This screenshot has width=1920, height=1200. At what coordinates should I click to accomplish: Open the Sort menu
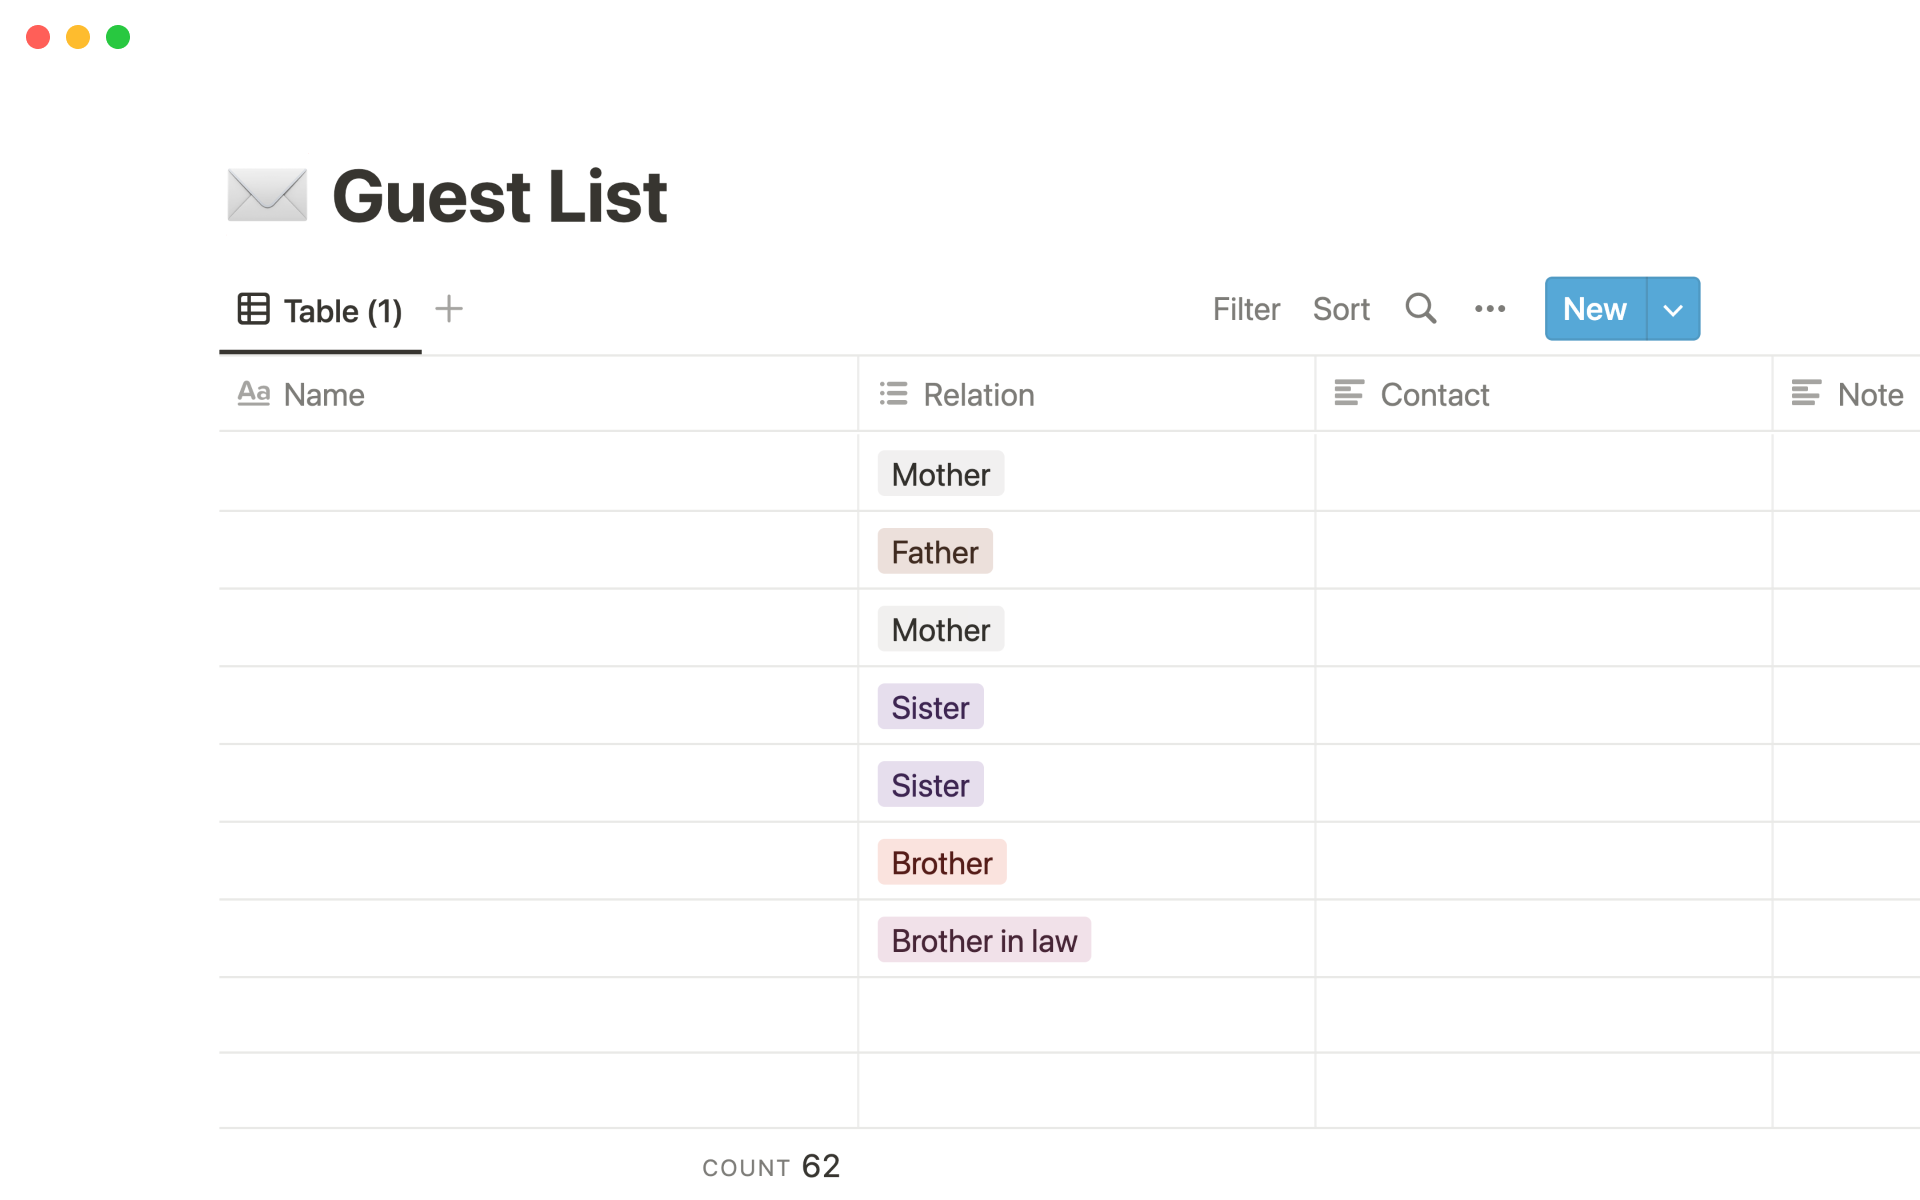(x=1341, y=309)
